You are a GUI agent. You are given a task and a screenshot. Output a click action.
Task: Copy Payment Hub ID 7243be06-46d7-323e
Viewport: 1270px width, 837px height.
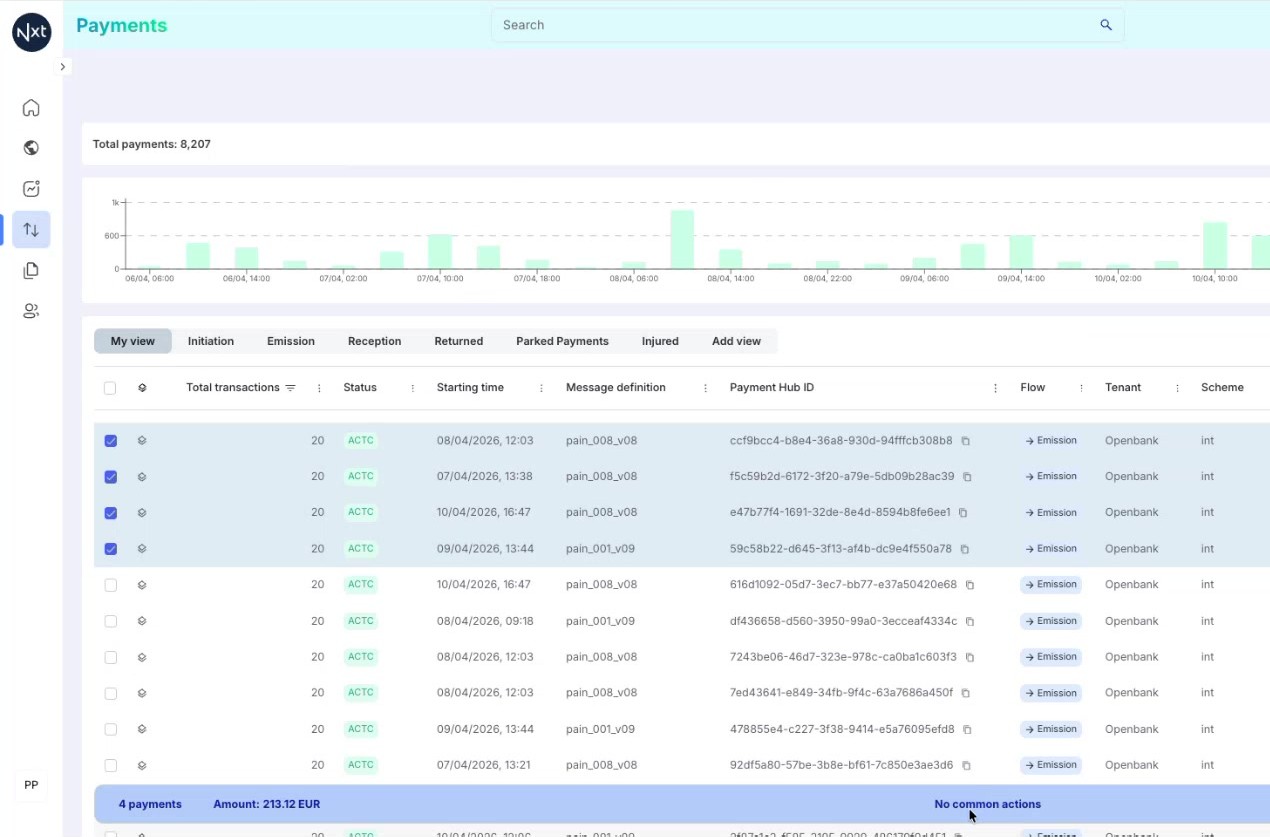[969, 657]
